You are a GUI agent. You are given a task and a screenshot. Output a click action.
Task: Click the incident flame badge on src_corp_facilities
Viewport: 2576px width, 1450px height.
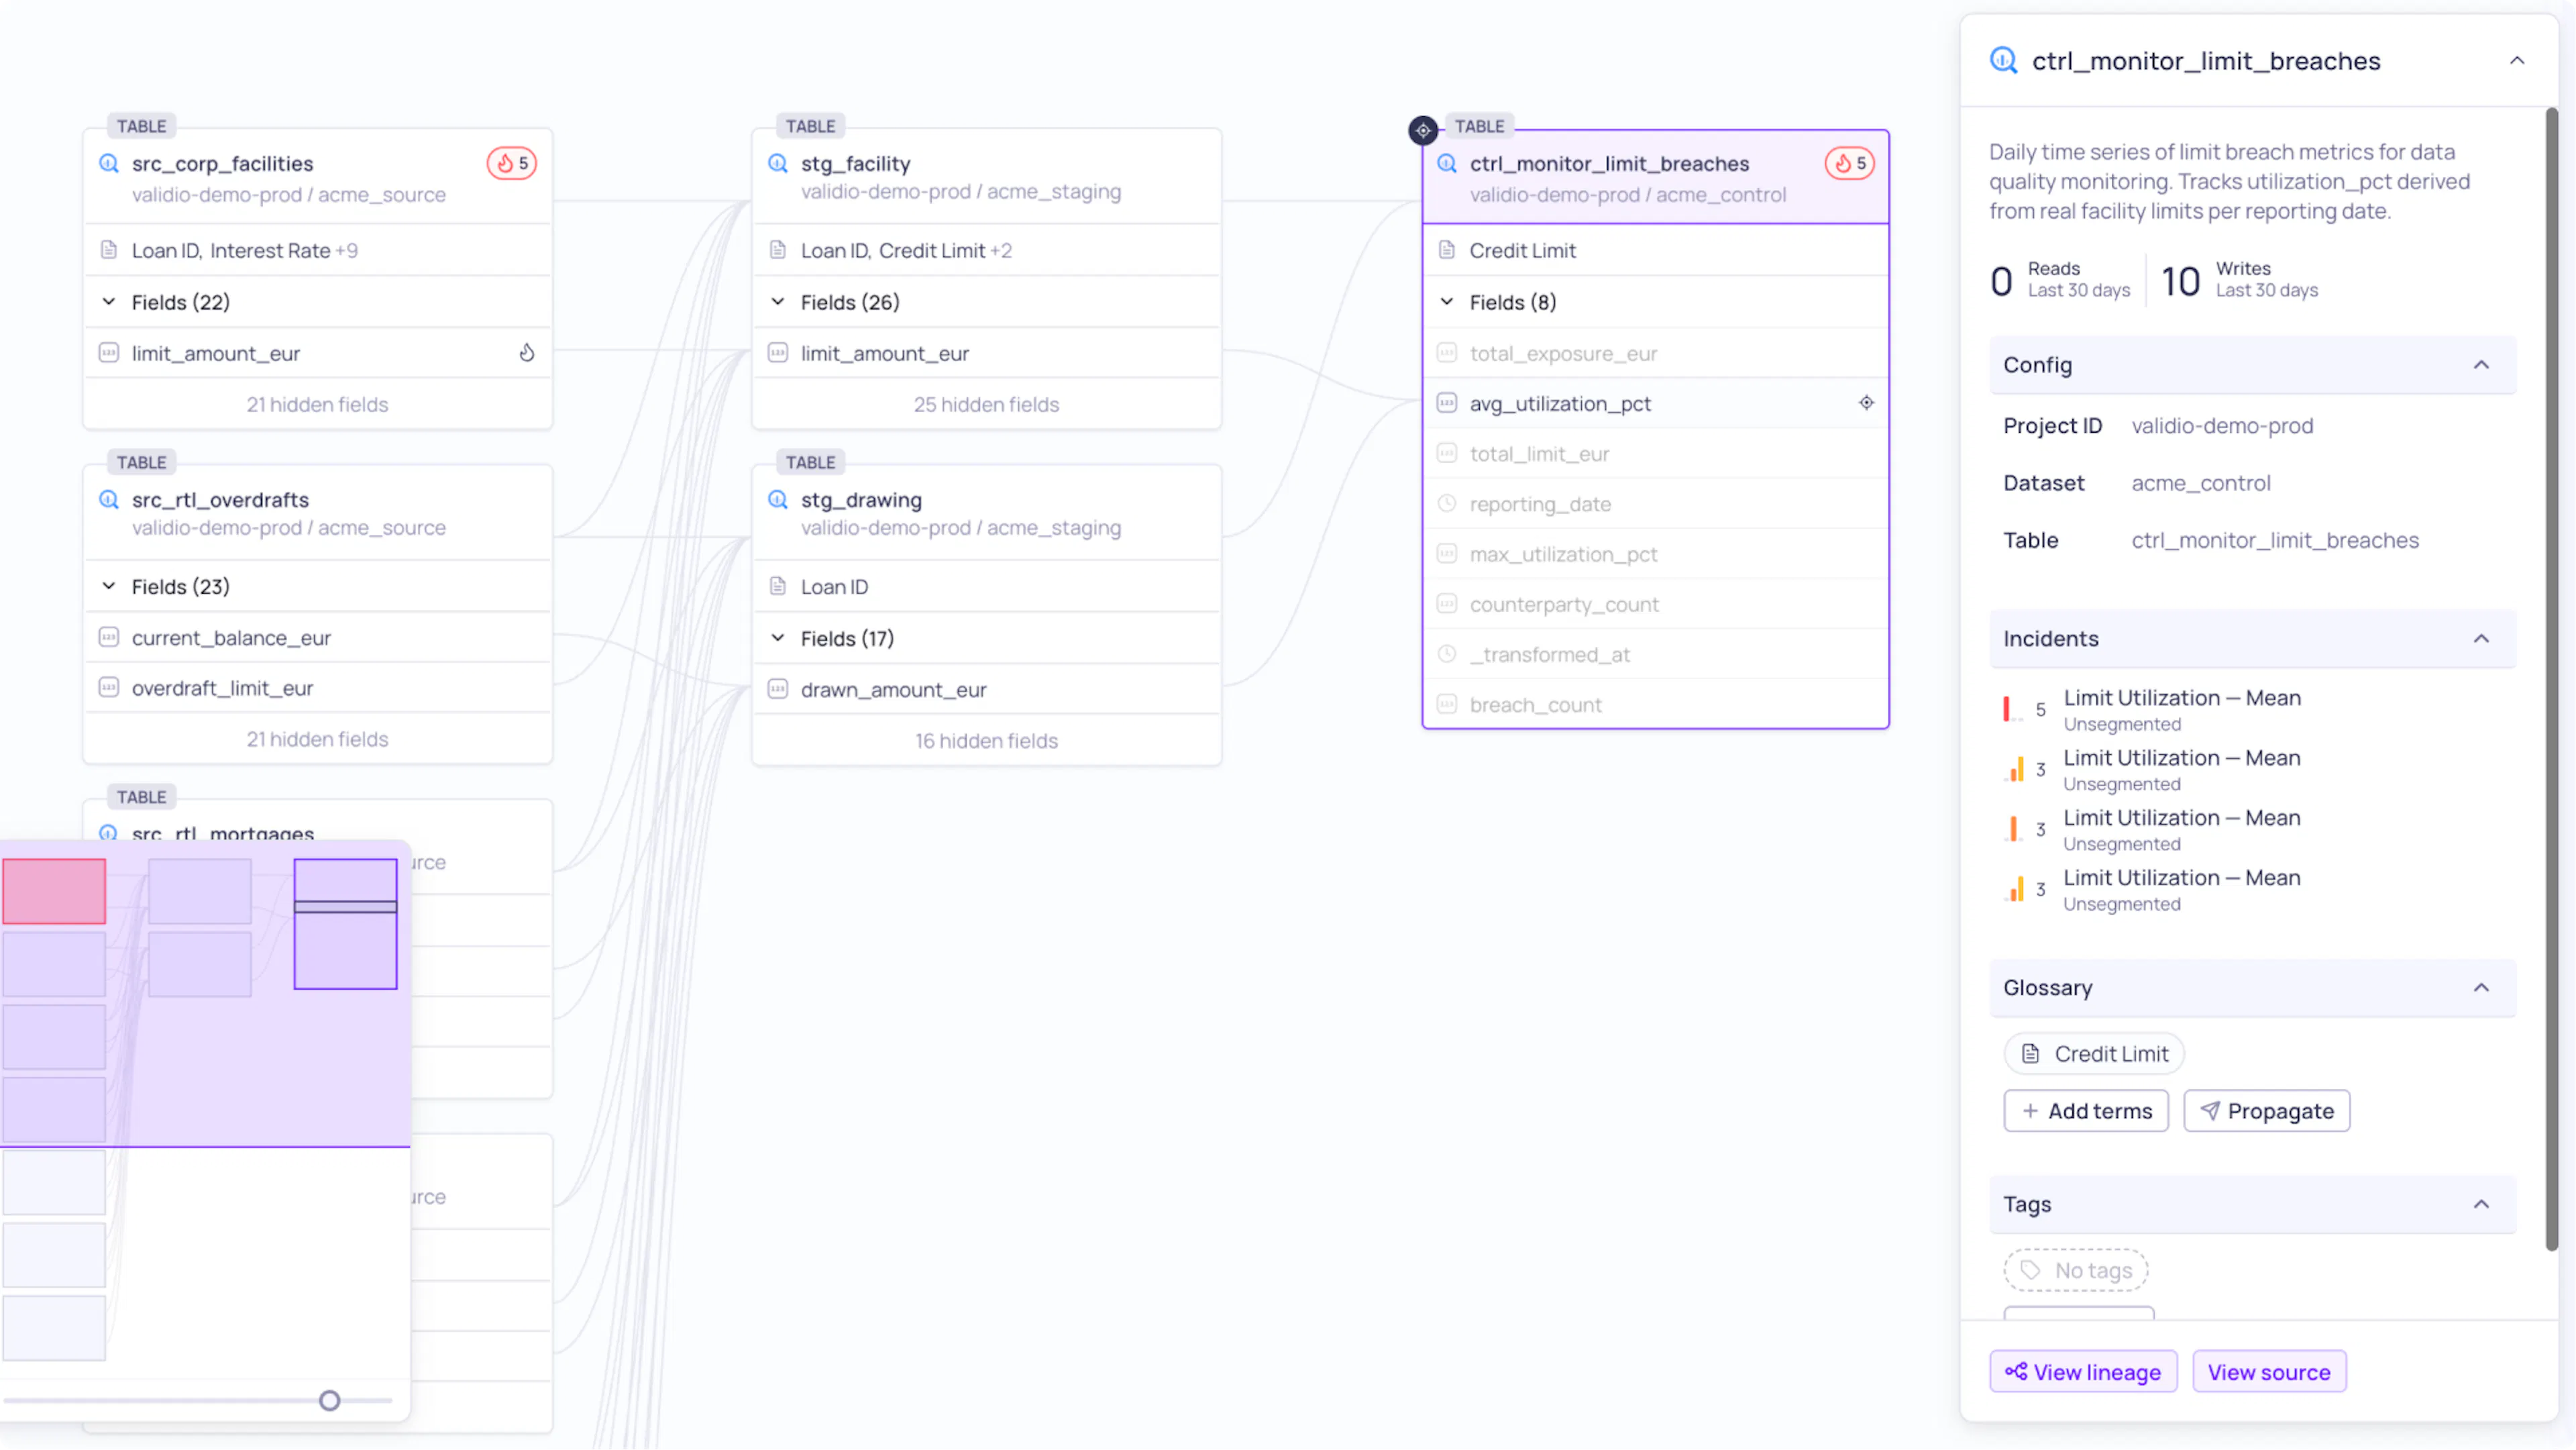[x=512, y=163]
